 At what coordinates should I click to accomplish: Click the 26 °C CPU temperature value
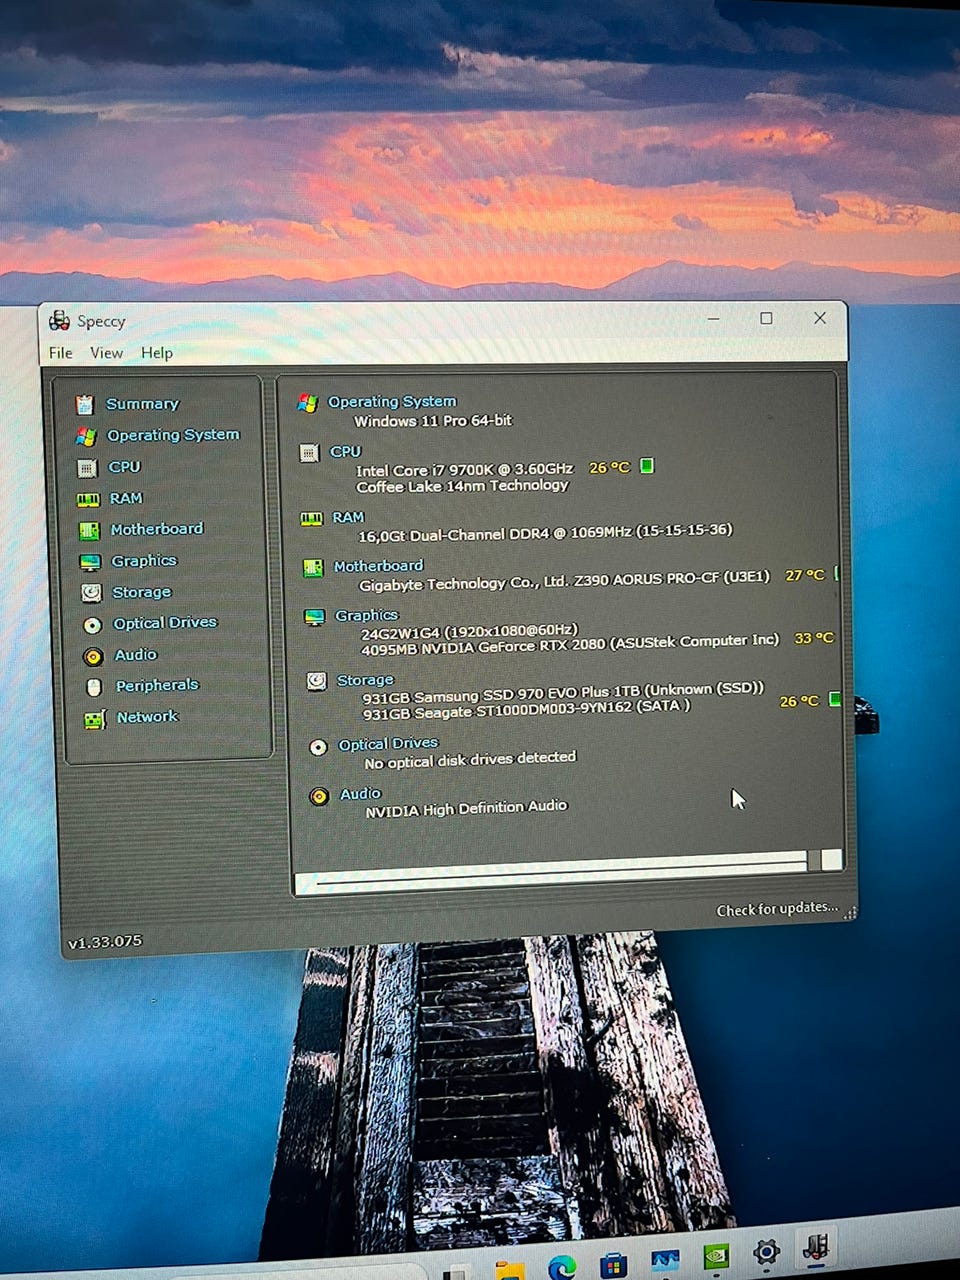click(609, 467)
